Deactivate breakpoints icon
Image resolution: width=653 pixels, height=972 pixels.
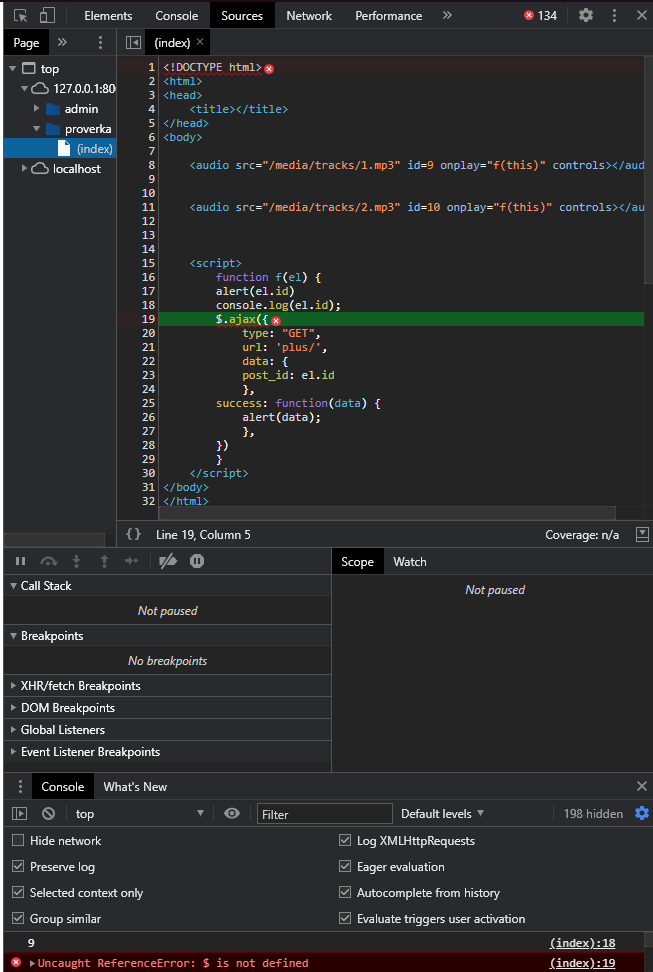click(x=168, y=561)
